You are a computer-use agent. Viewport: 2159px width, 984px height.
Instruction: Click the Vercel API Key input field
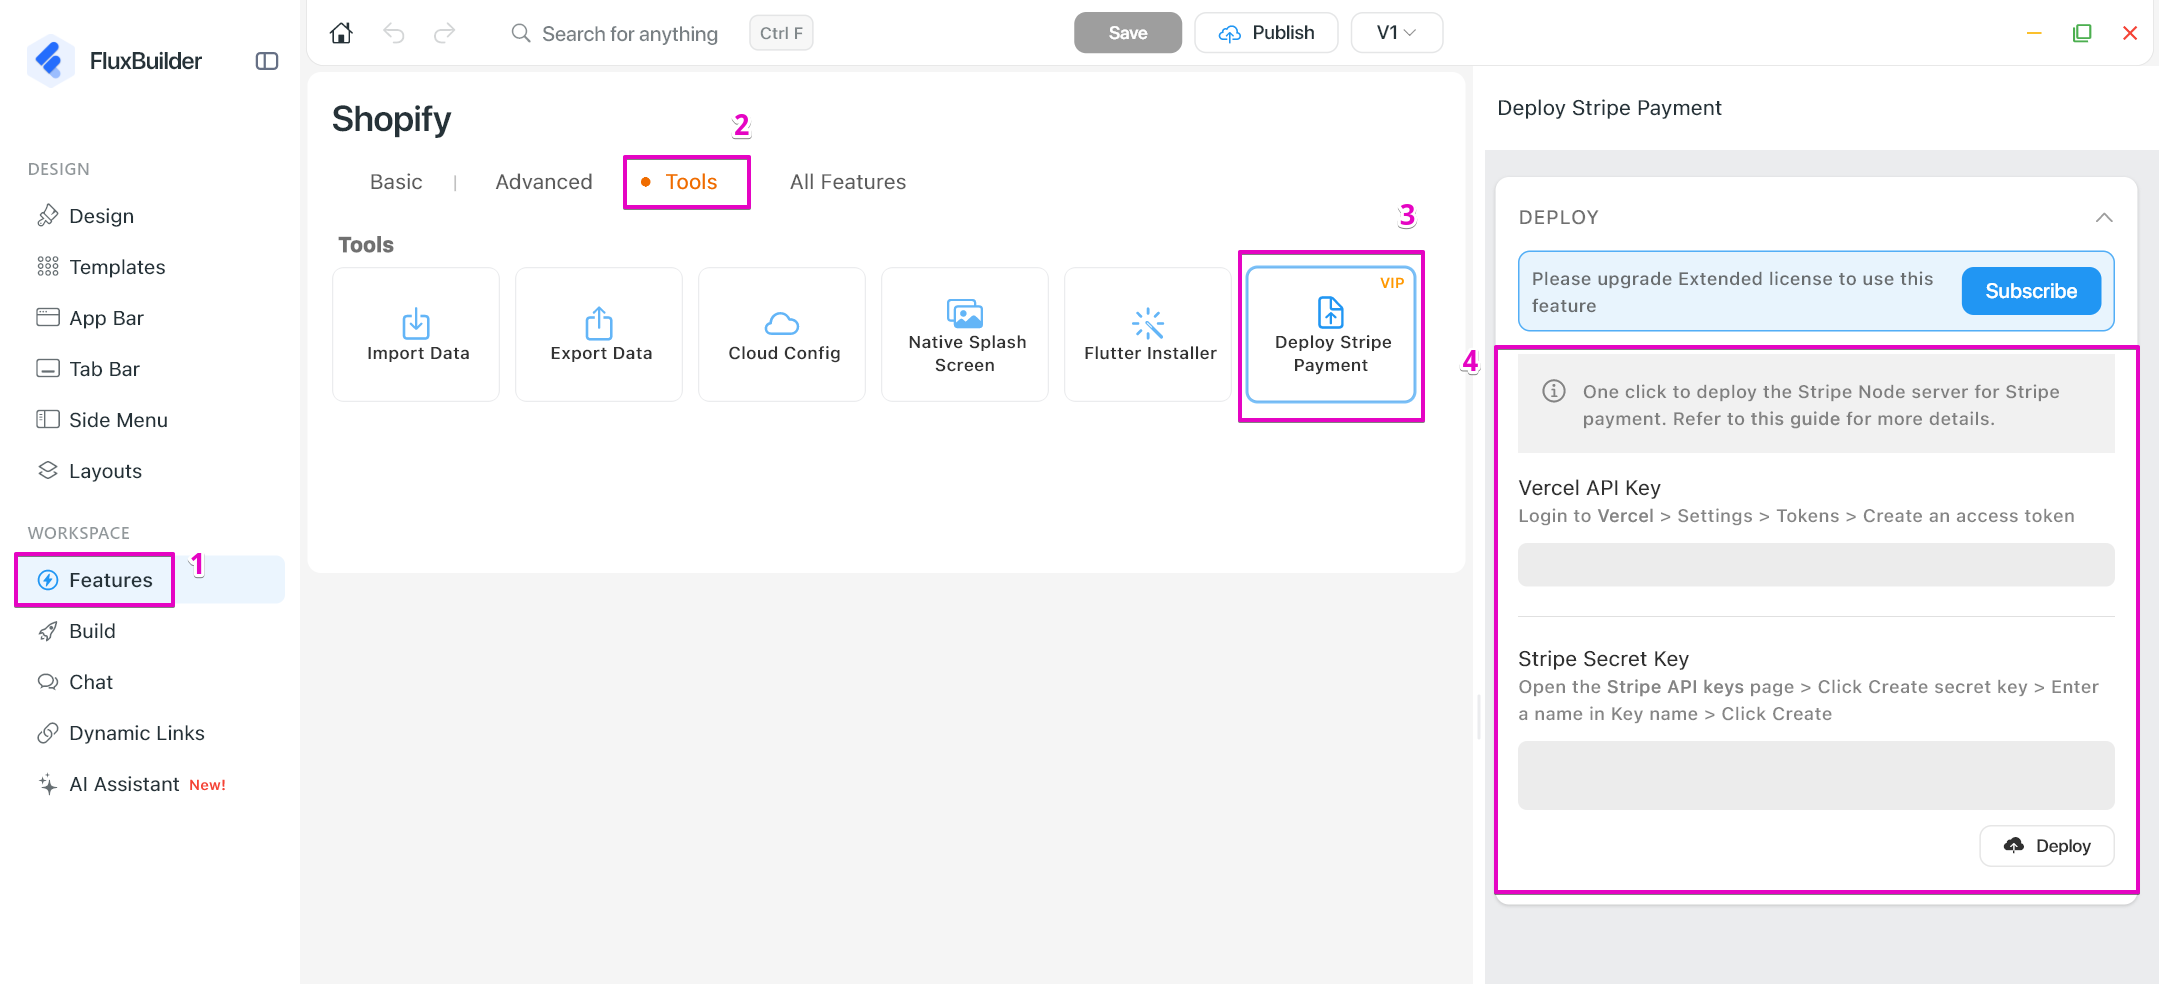(1816, 565)
